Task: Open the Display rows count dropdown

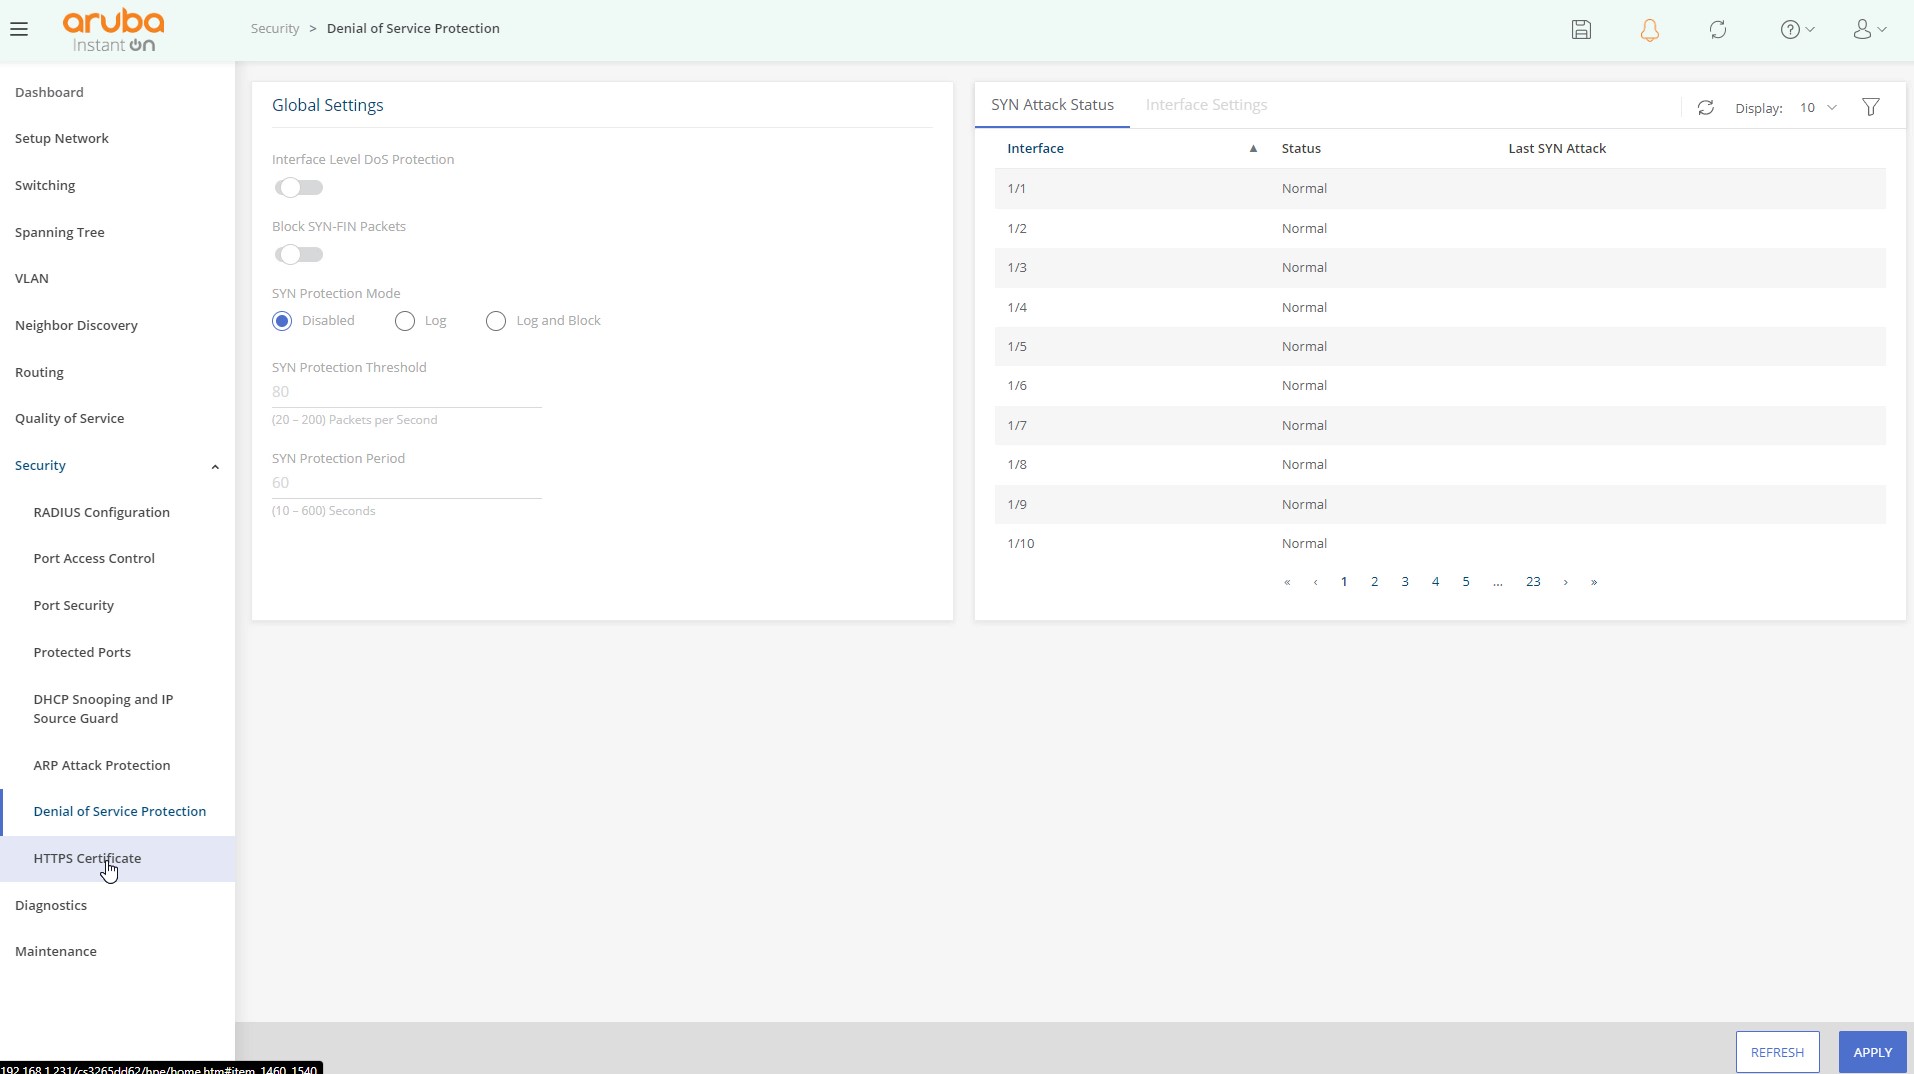Action: (x=1818, y=108)
